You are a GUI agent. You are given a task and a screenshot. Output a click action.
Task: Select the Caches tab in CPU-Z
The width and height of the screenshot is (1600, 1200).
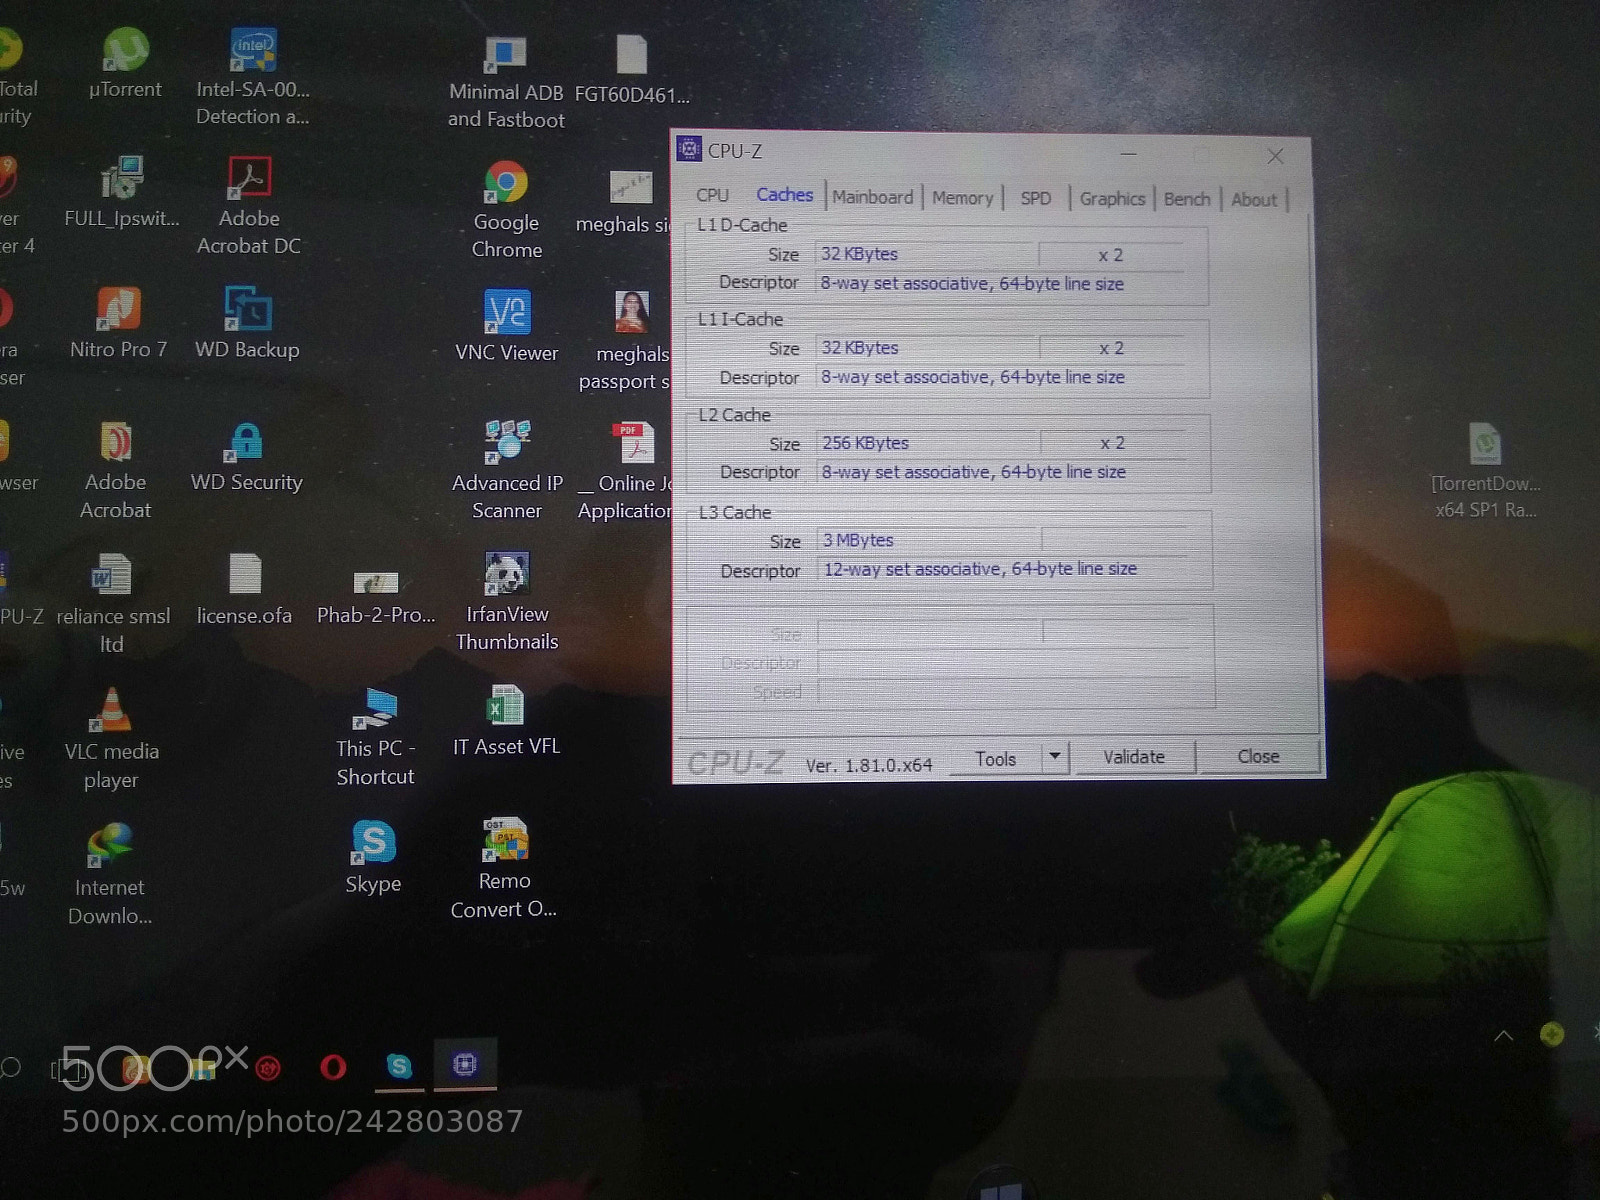[x=785, y=194]
